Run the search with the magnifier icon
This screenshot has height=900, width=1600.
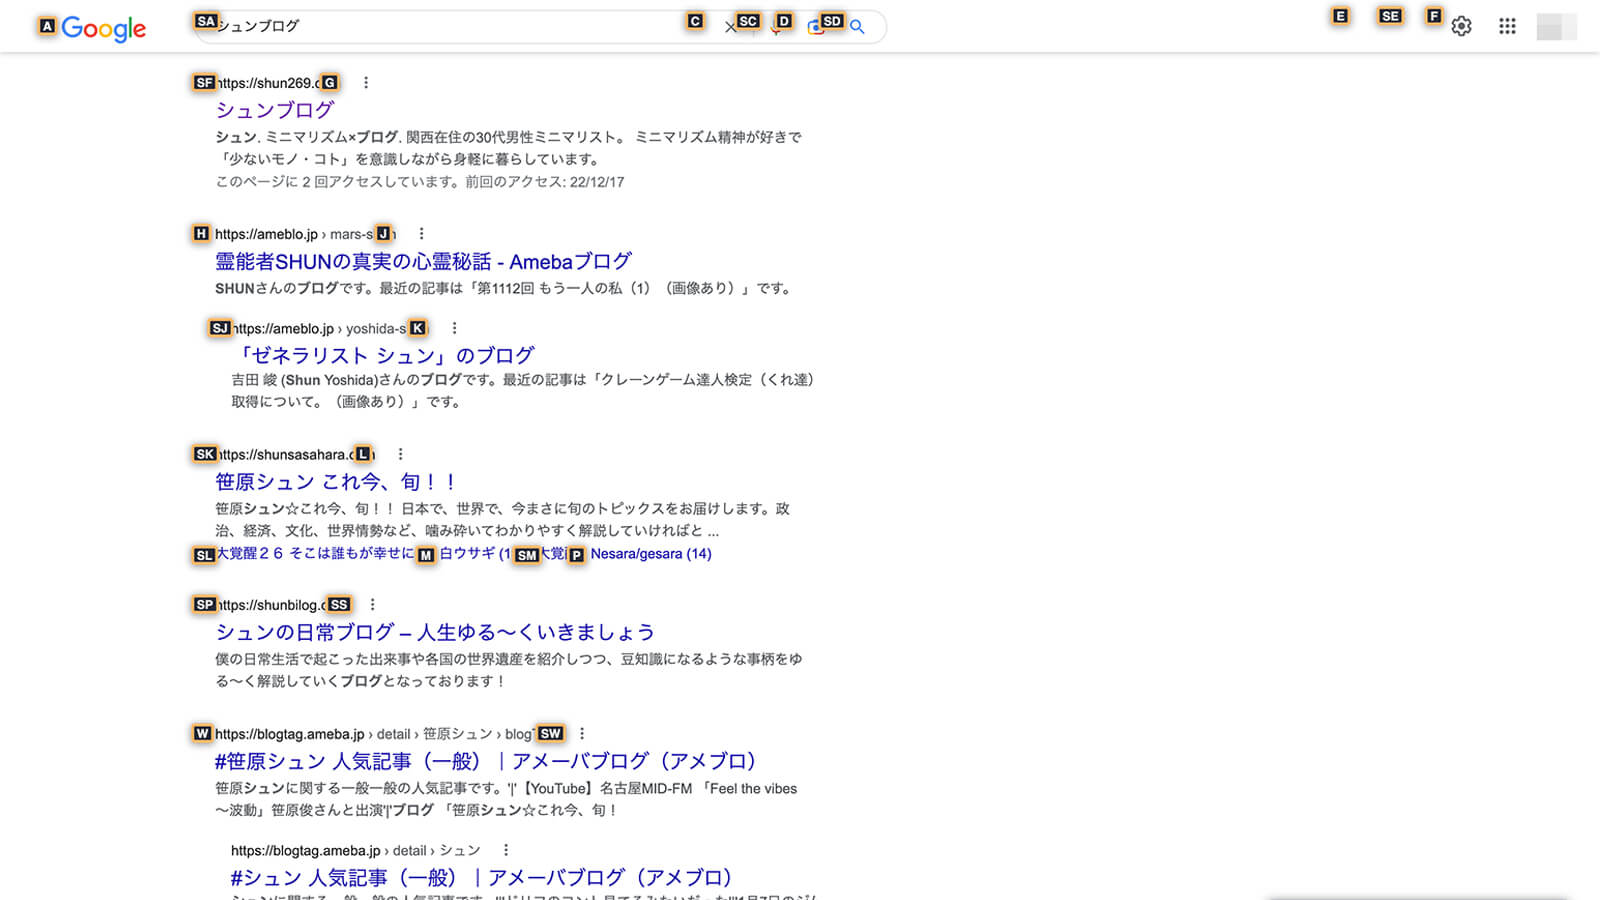click(857, 27)
